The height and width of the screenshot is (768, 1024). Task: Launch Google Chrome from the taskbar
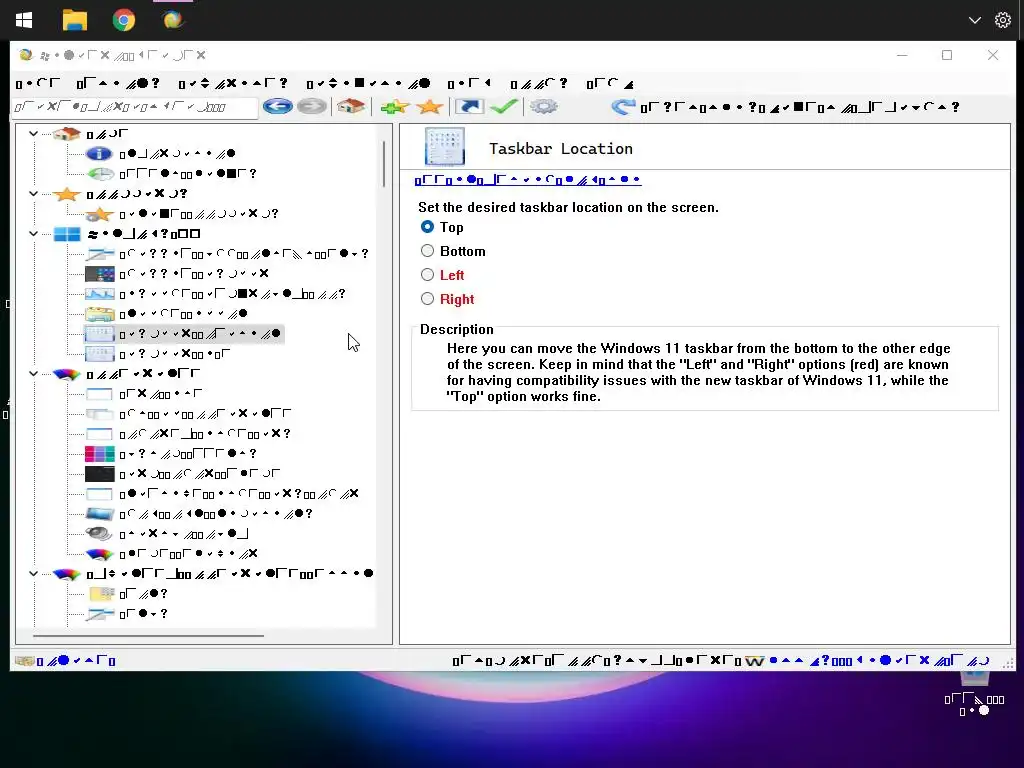point(123,20)
